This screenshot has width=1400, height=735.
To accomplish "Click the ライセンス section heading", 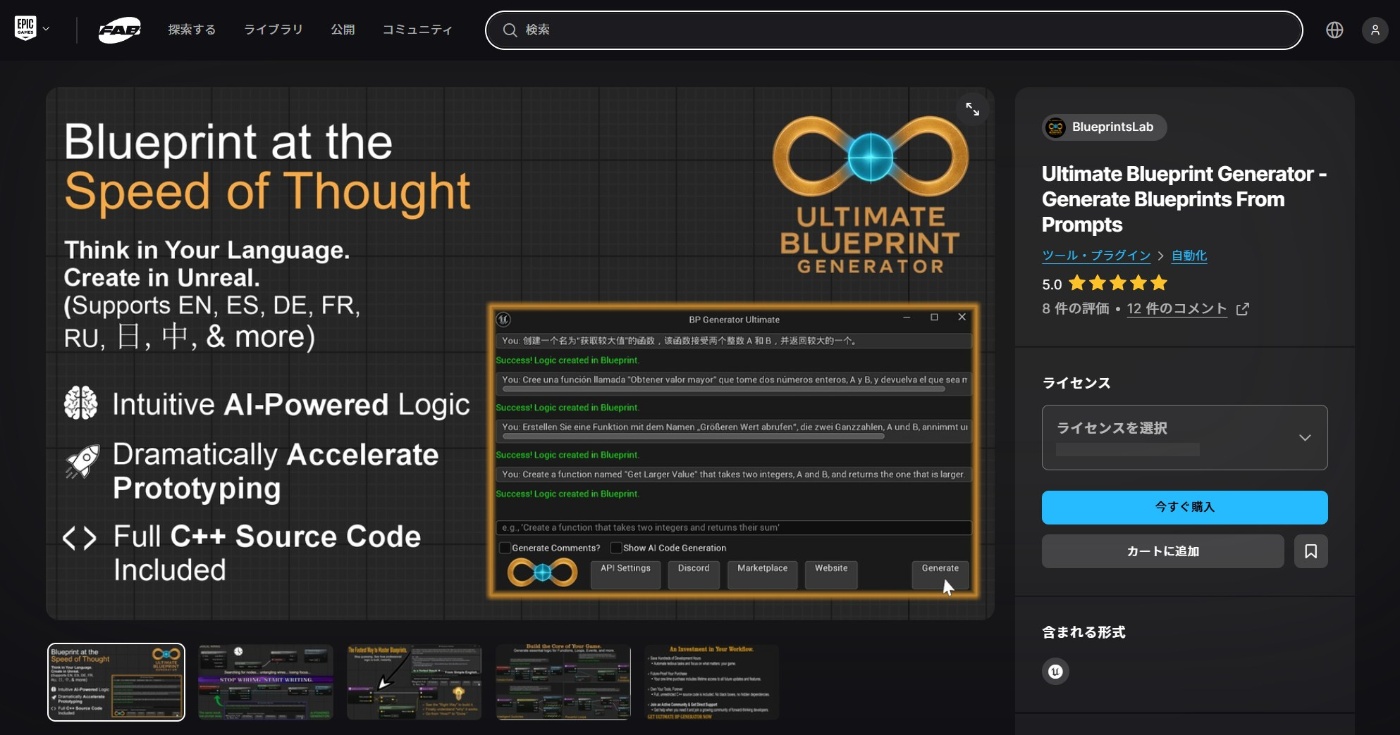I will point(1076,383).
